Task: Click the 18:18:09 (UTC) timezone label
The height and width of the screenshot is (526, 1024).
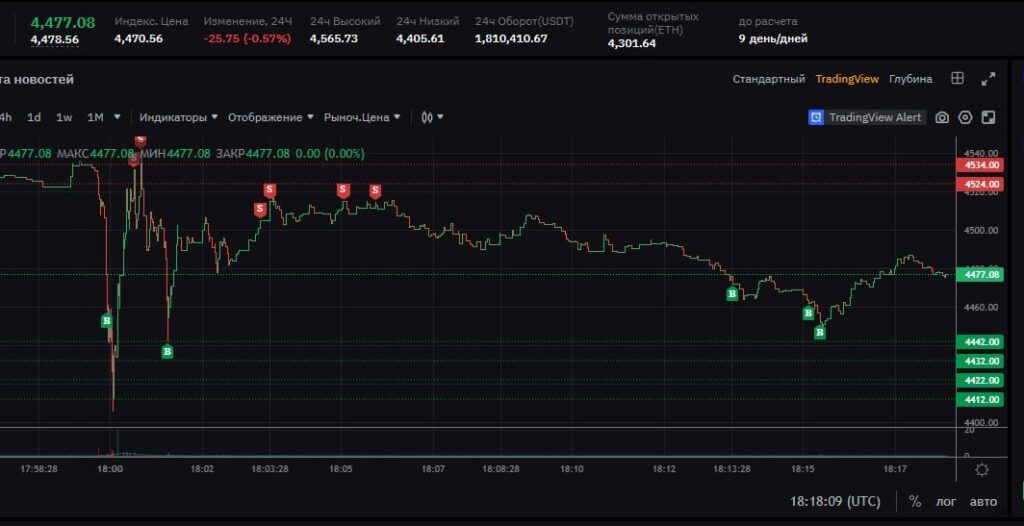Action: point(835,502)
